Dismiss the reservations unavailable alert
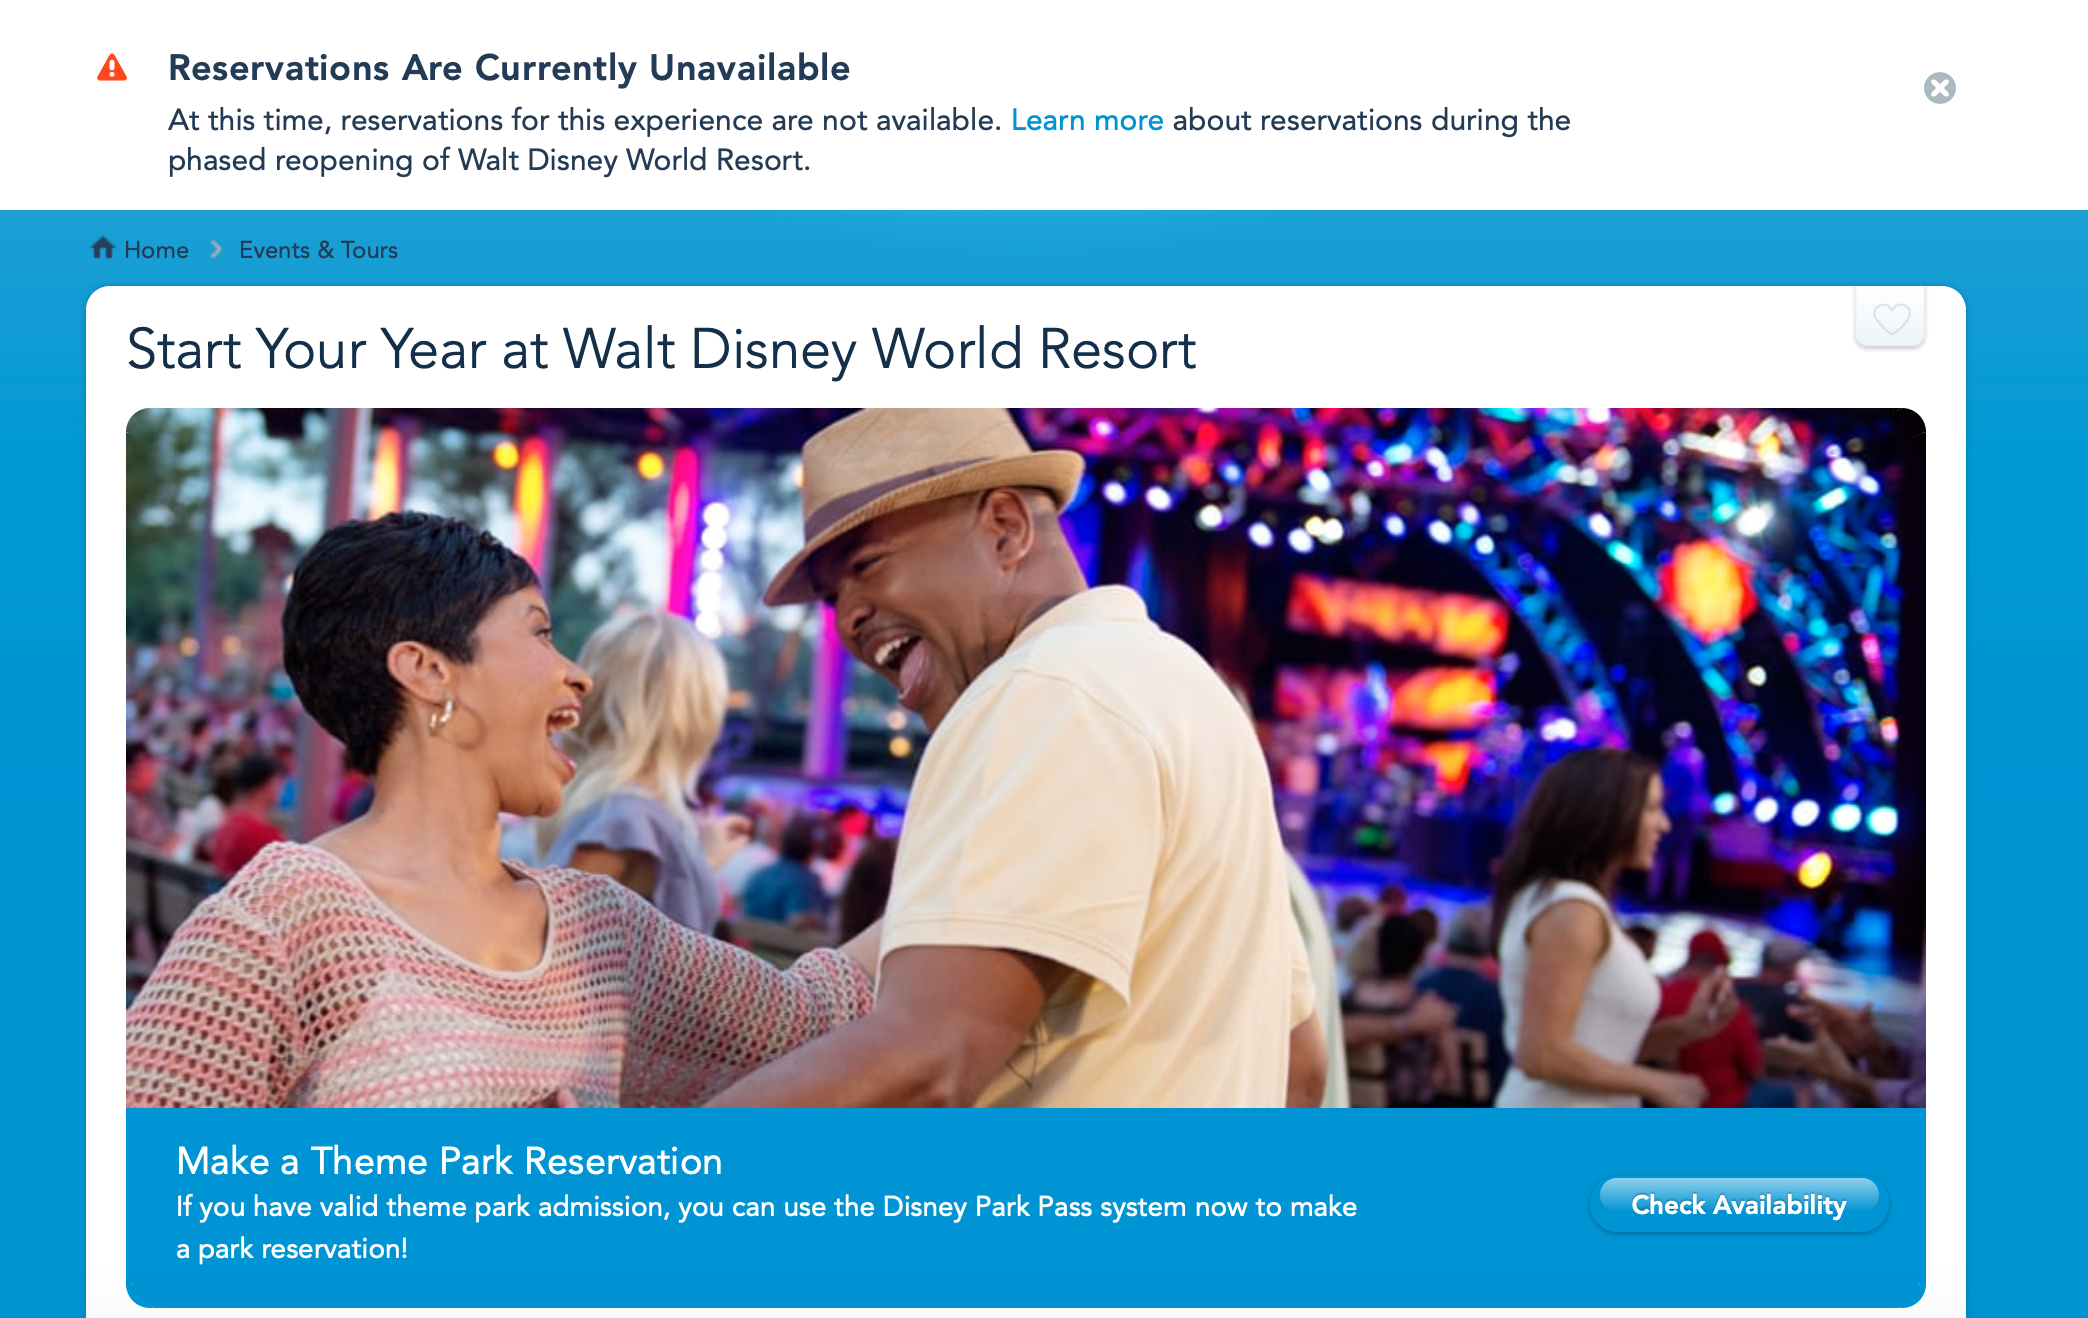Viewport: 2088px width, 1318px height. 1939,88
